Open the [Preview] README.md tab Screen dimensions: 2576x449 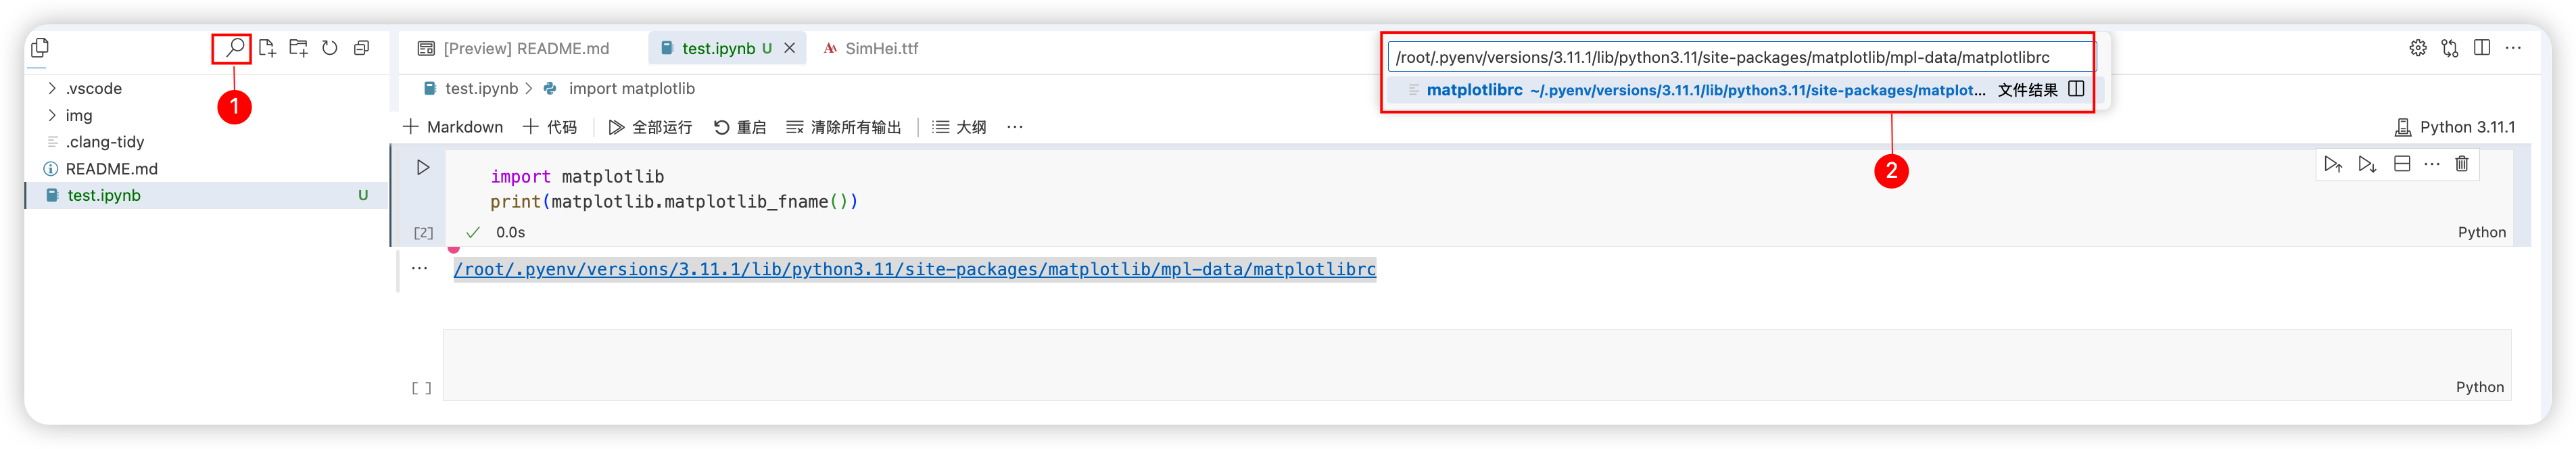point(525,48)
